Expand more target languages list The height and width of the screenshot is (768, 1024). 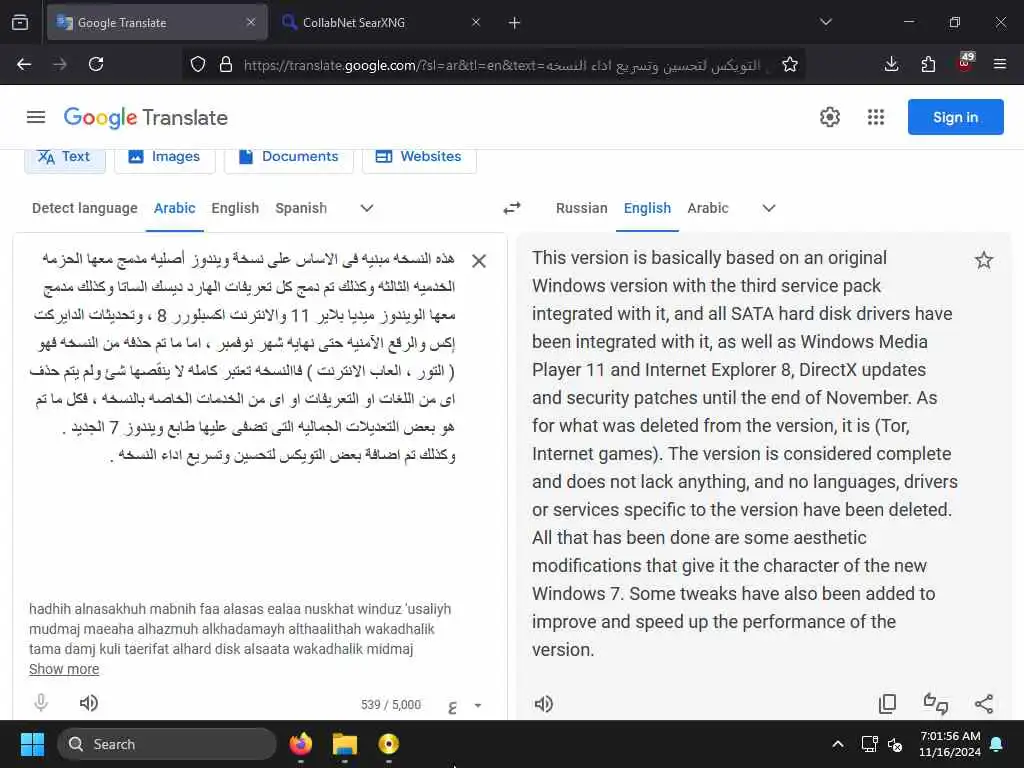[769, 208]
